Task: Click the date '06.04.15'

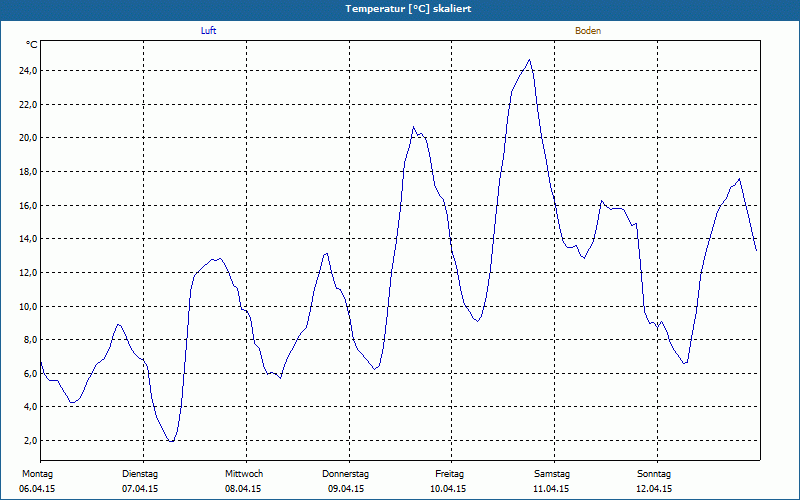Action: [x=37, y=489]
